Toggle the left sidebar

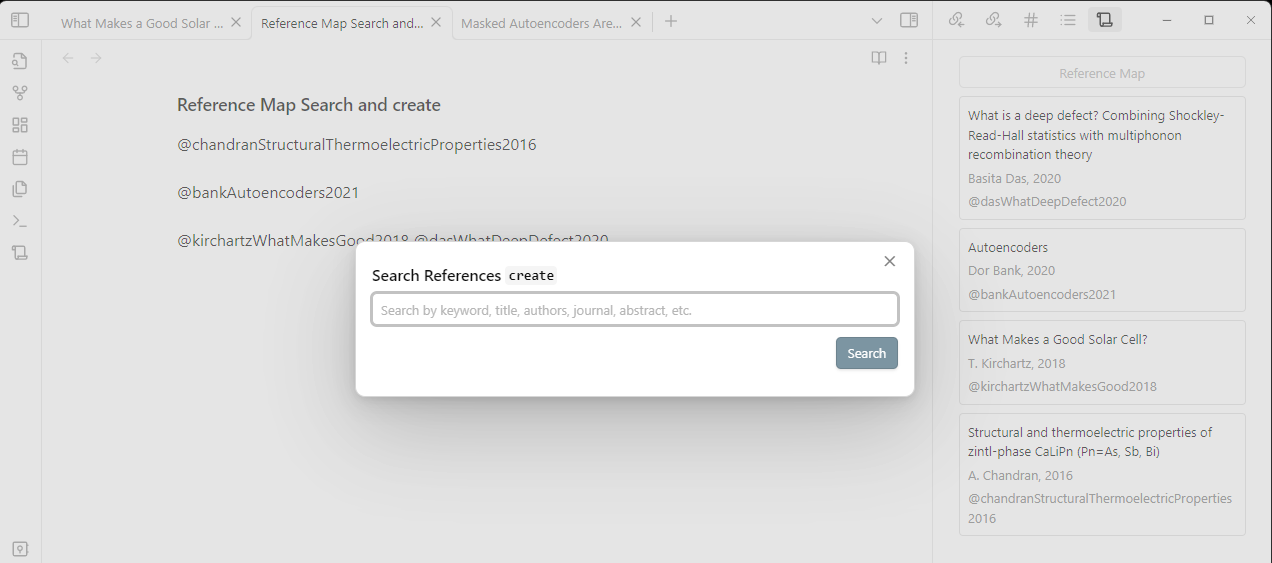(20, 20)
